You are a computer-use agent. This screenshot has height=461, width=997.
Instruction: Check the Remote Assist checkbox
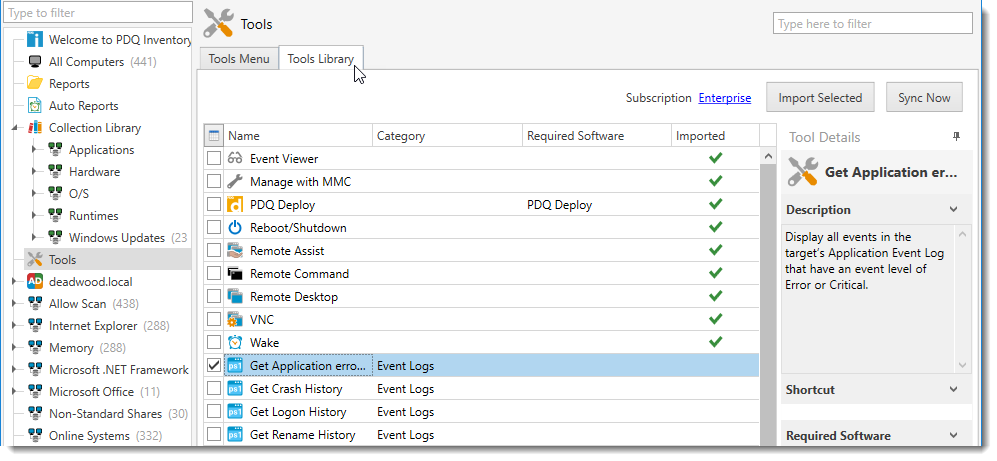[214, 250]
